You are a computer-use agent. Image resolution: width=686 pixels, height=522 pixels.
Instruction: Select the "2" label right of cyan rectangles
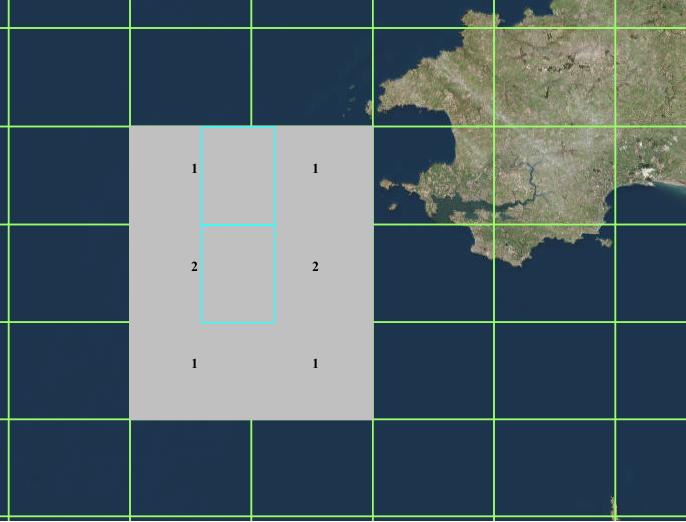315,267
